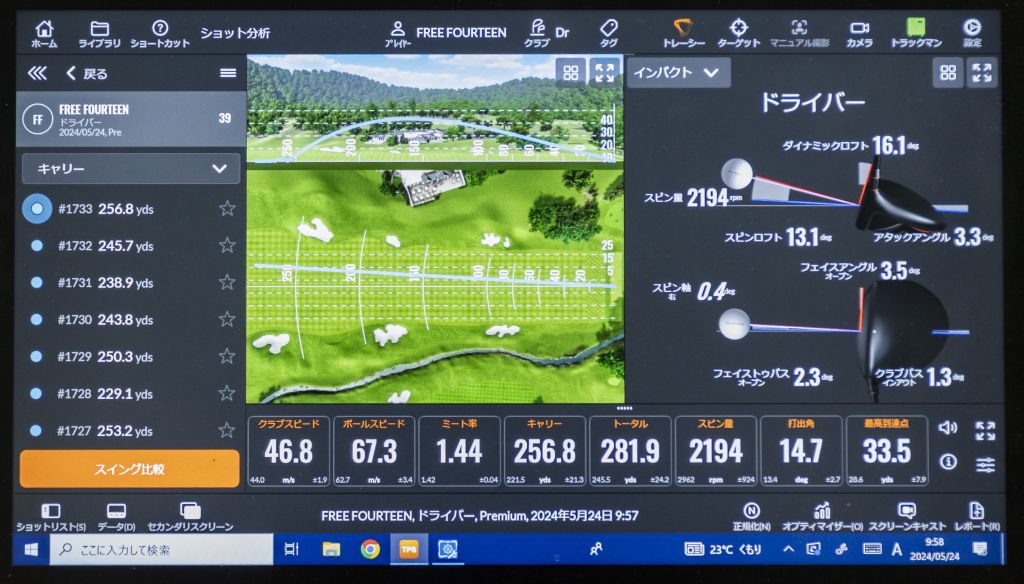Click the ボールスピード 67.3 data tile
This screenshot has width=1024, height=584.
tap(374, 451)
